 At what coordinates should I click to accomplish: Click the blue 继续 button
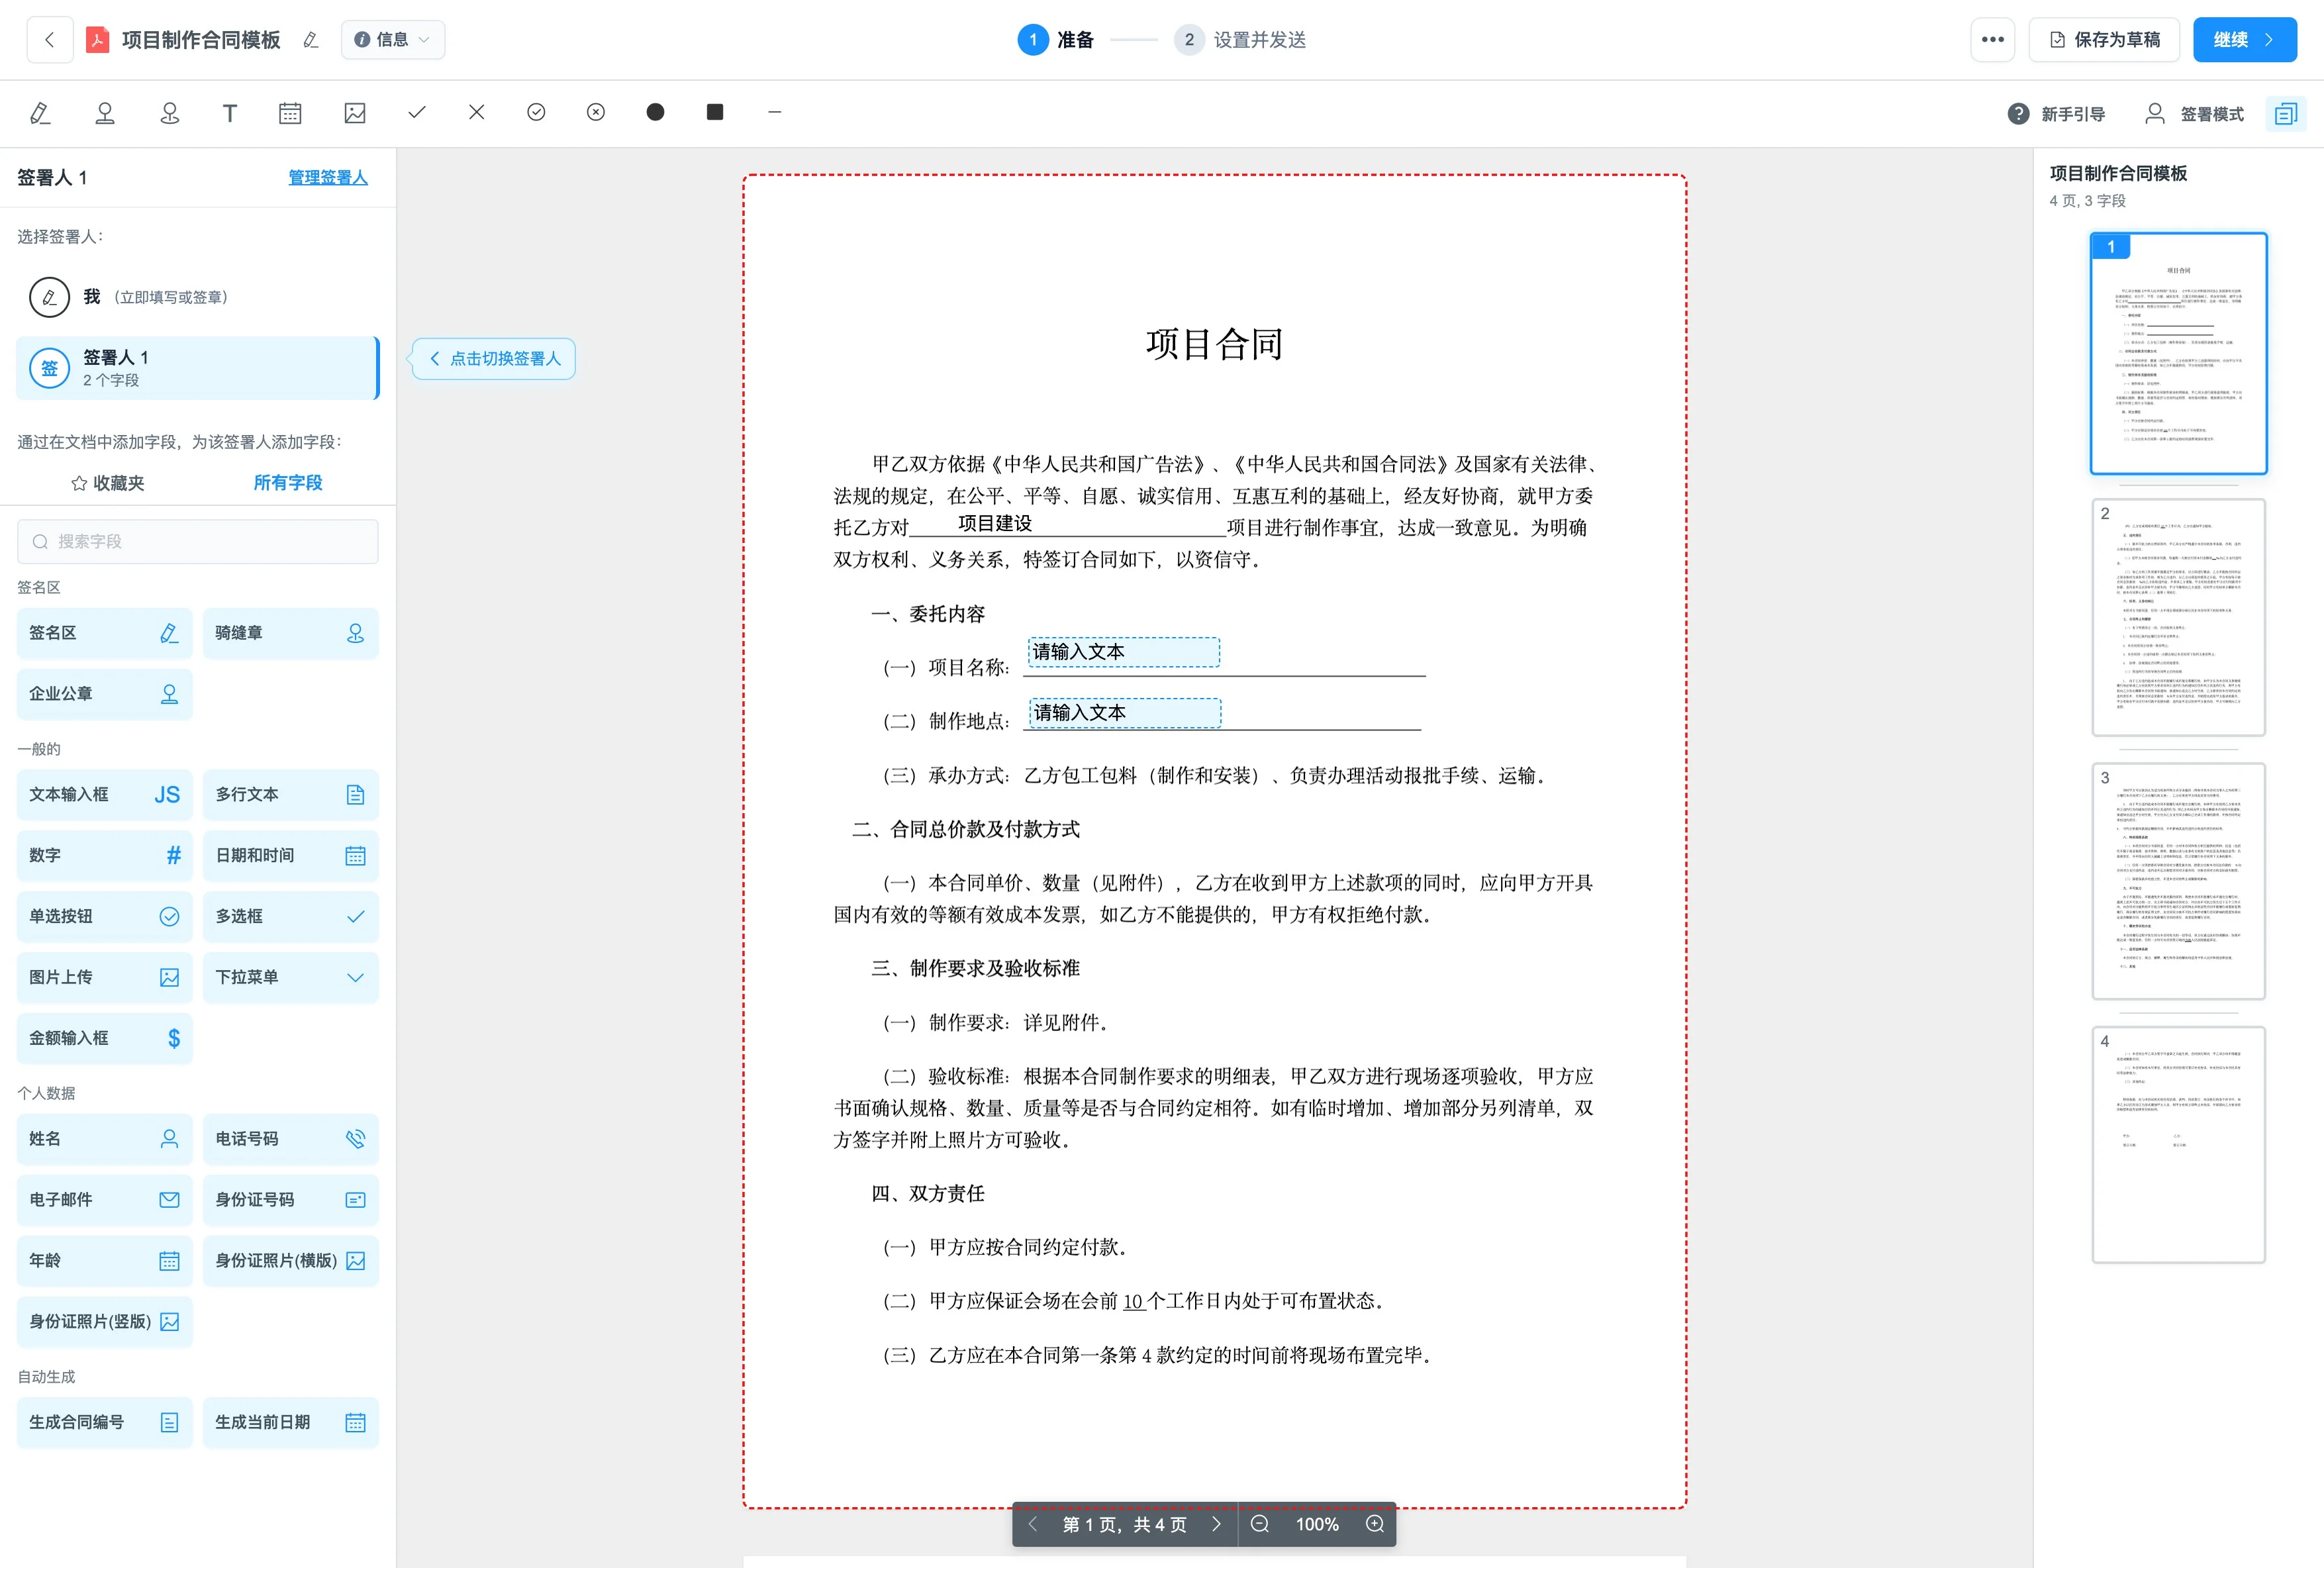(2245, 40)
